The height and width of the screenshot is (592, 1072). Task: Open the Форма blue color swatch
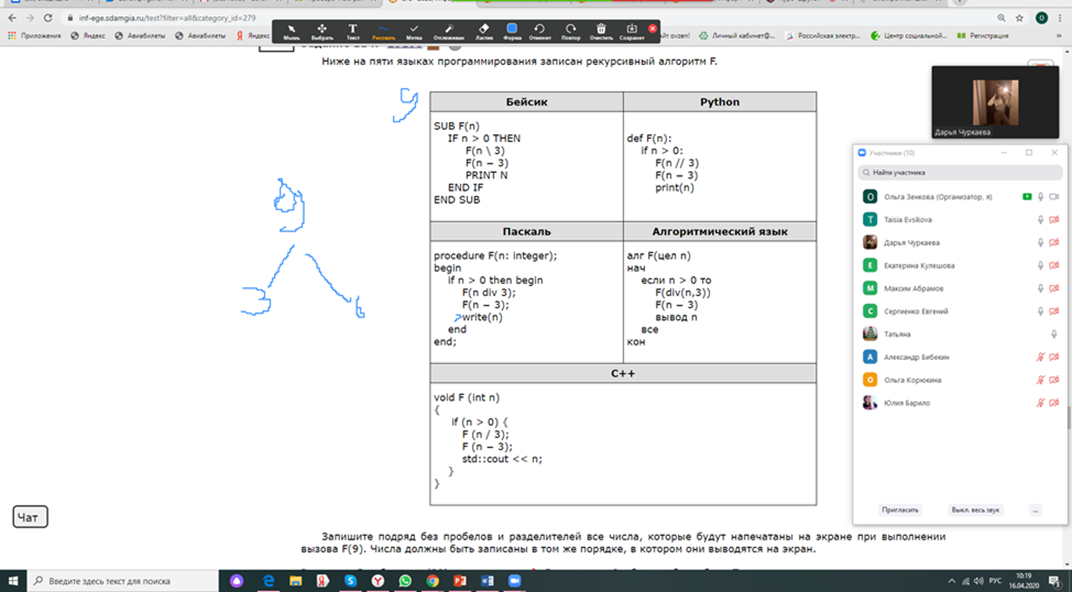(x=512, y=29)
